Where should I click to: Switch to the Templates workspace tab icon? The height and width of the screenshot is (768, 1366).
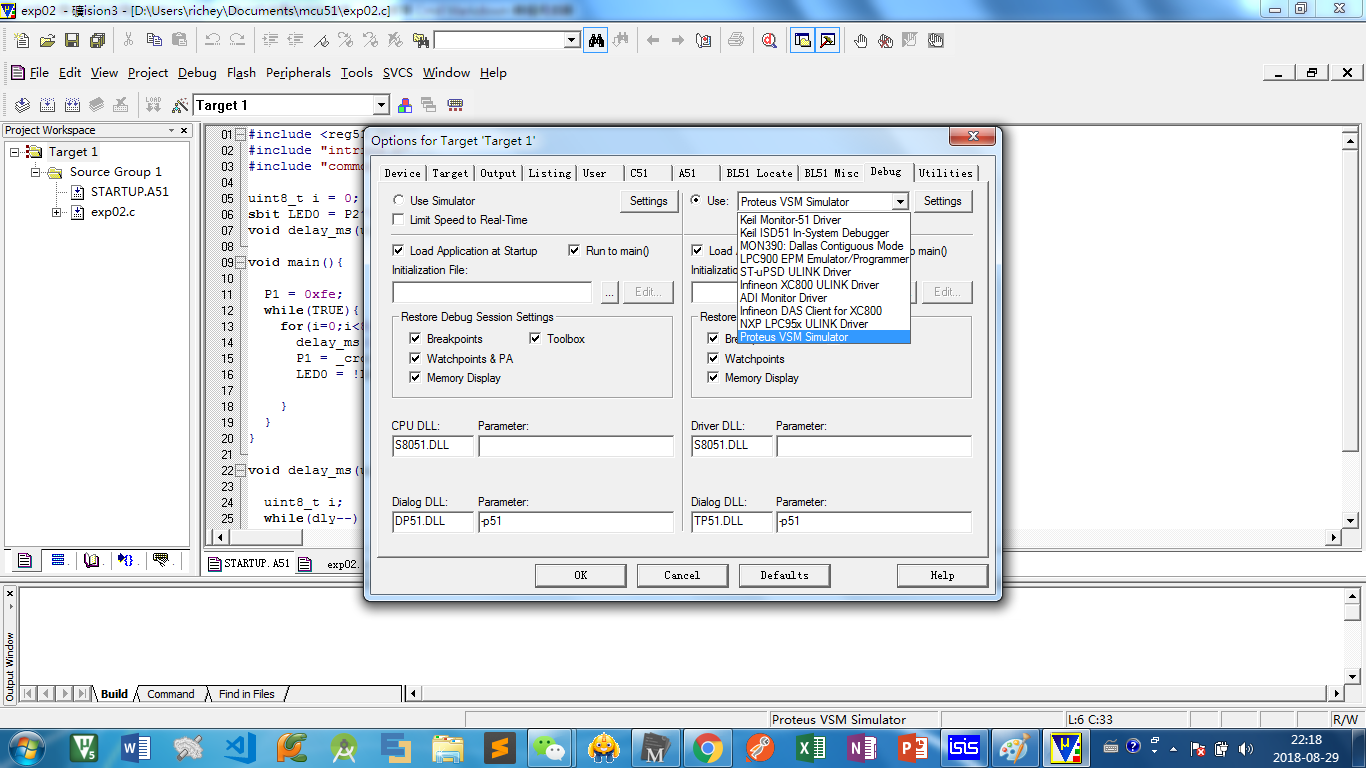click(160, 560)
